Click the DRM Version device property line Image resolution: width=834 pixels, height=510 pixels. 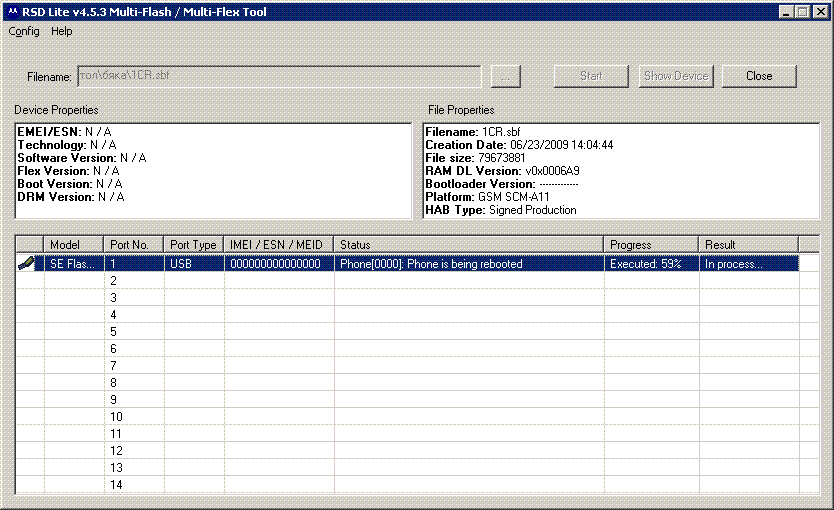[x=71, y=197]
